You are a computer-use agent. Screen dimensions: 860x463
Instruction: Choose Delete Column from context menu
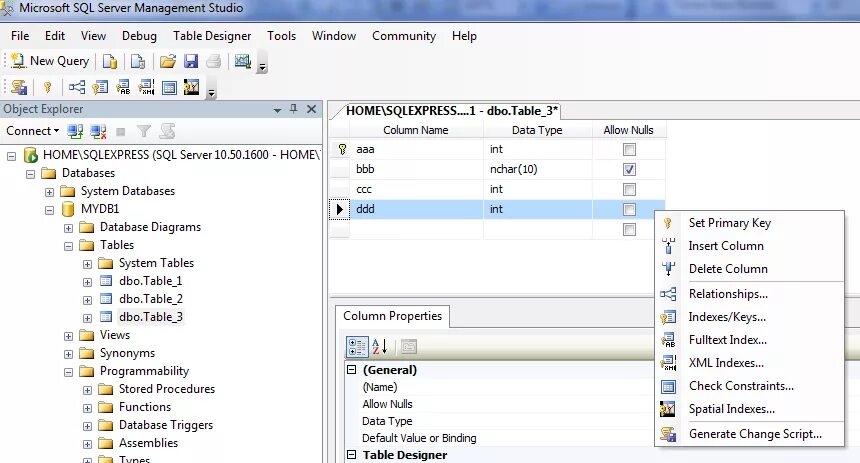point(749,269)
